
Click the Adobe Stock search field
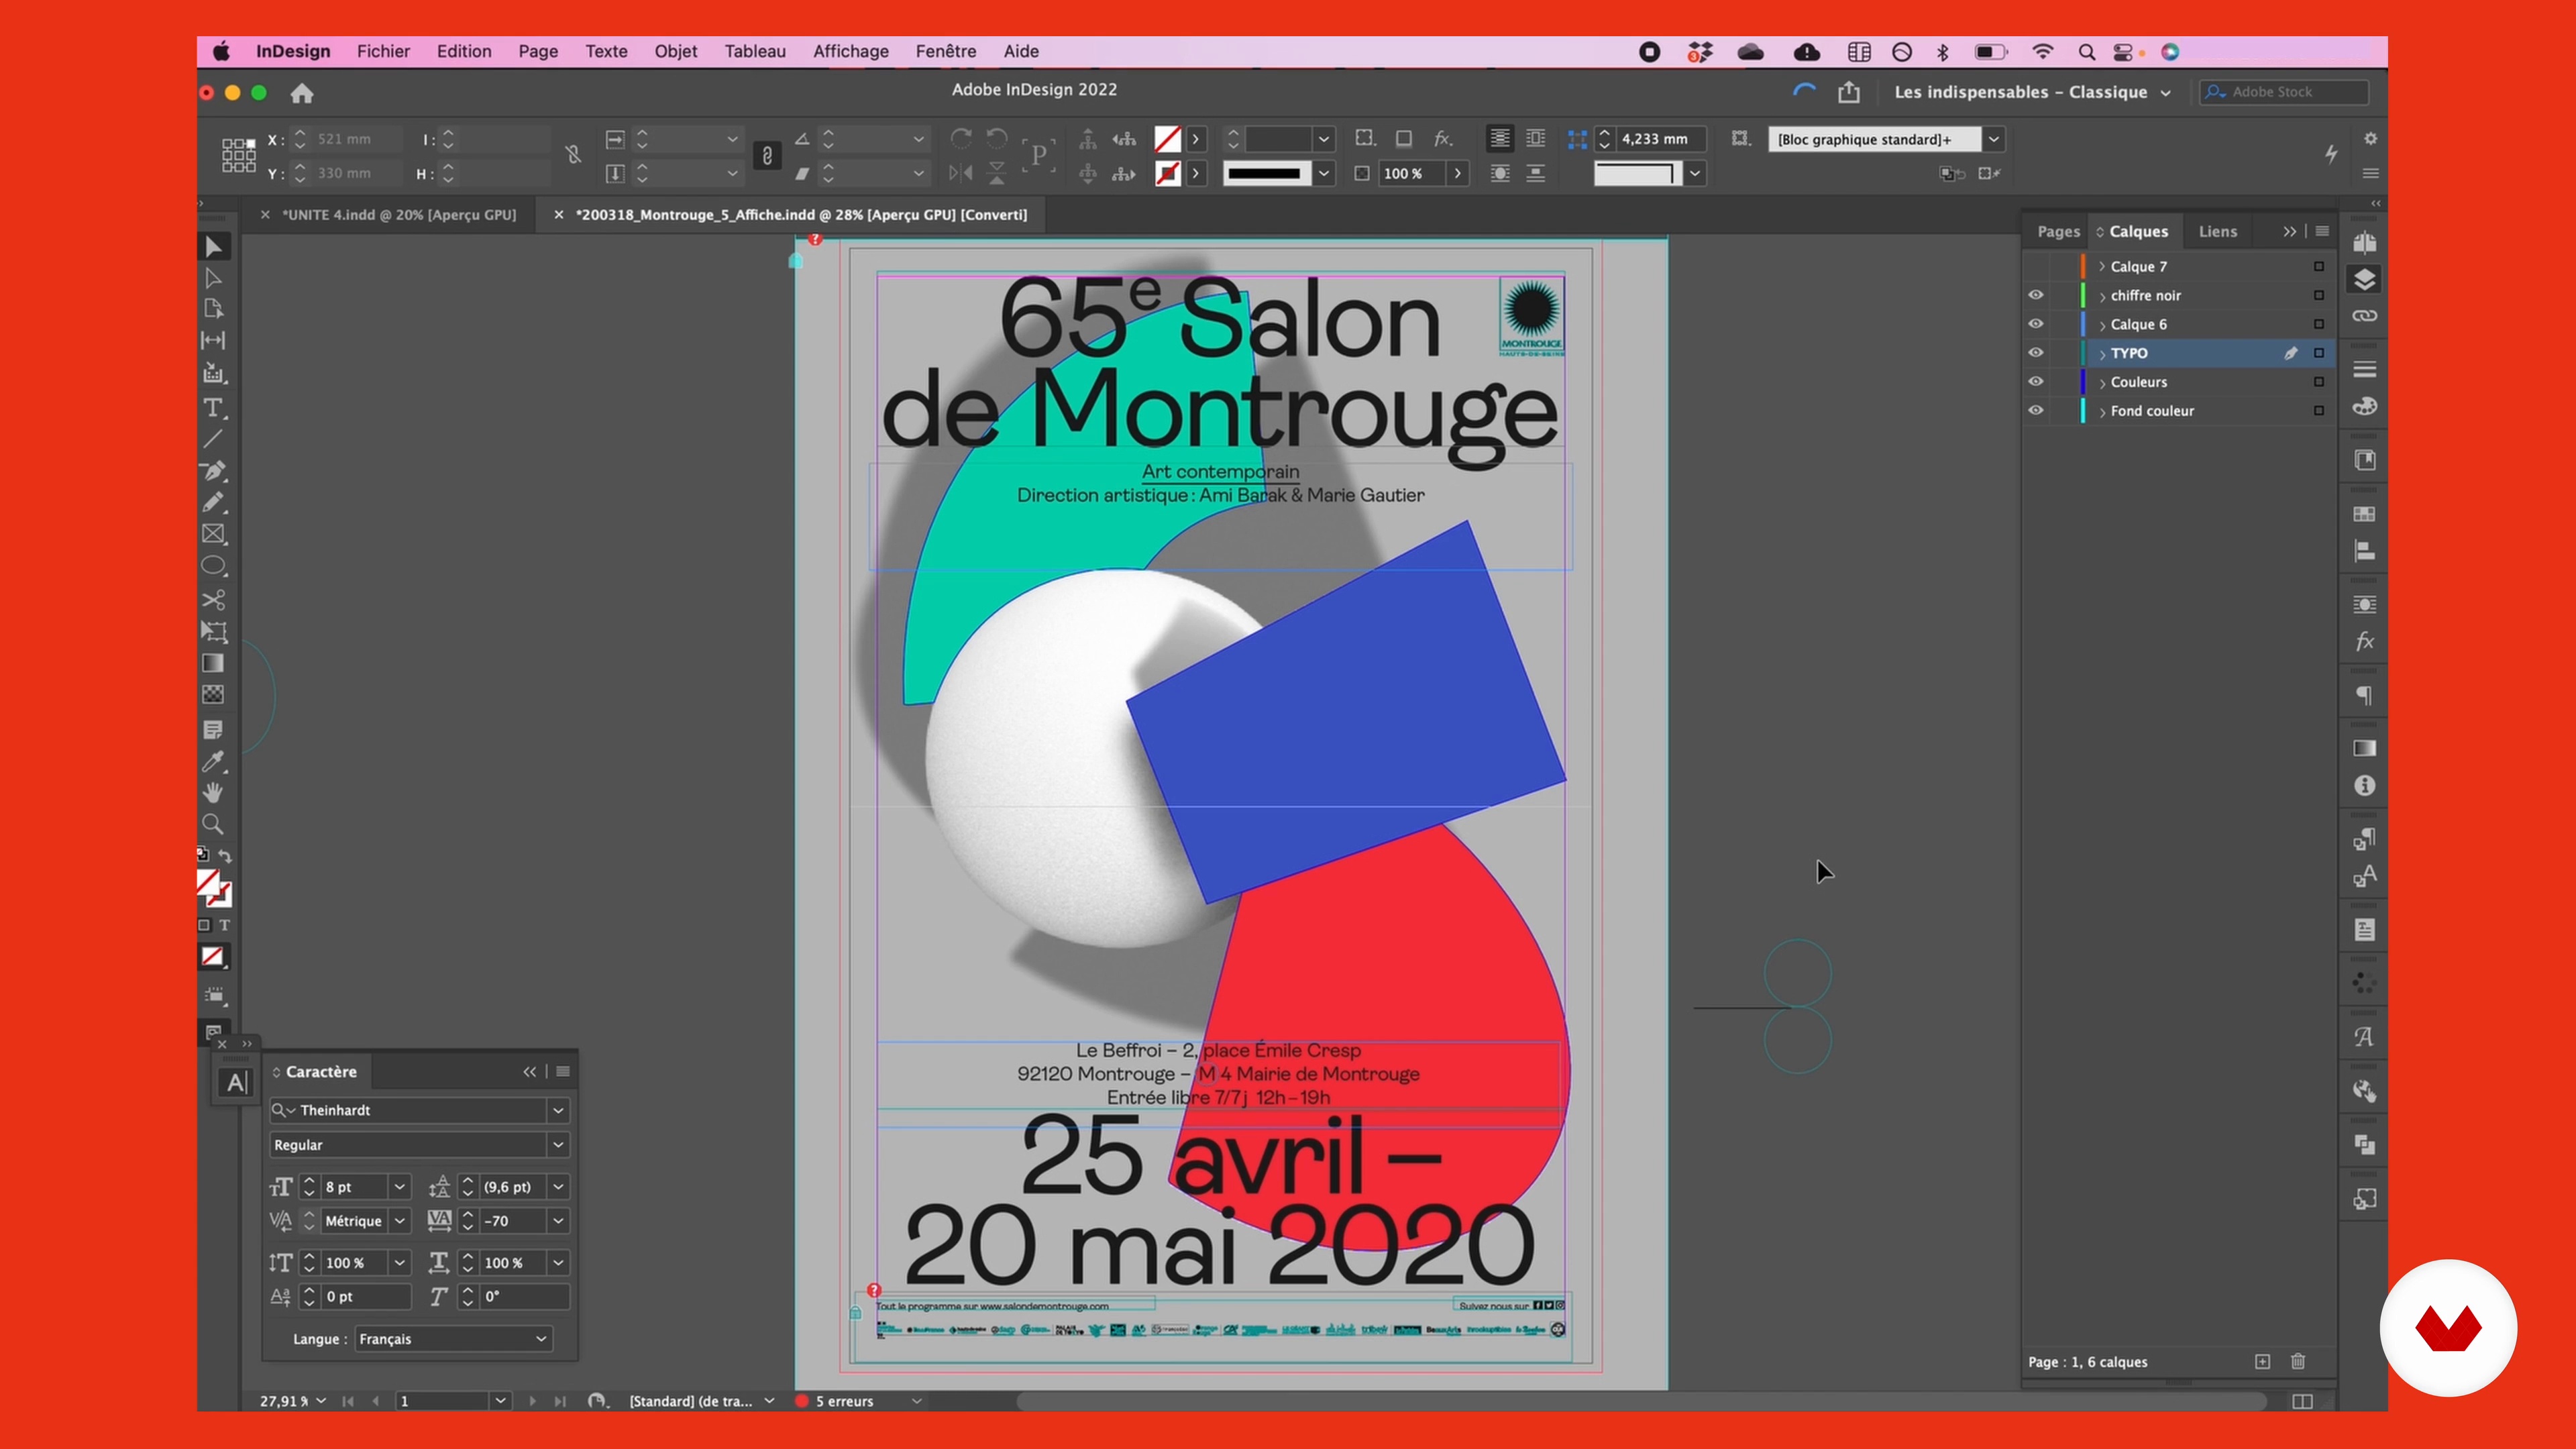point(2284,92)
